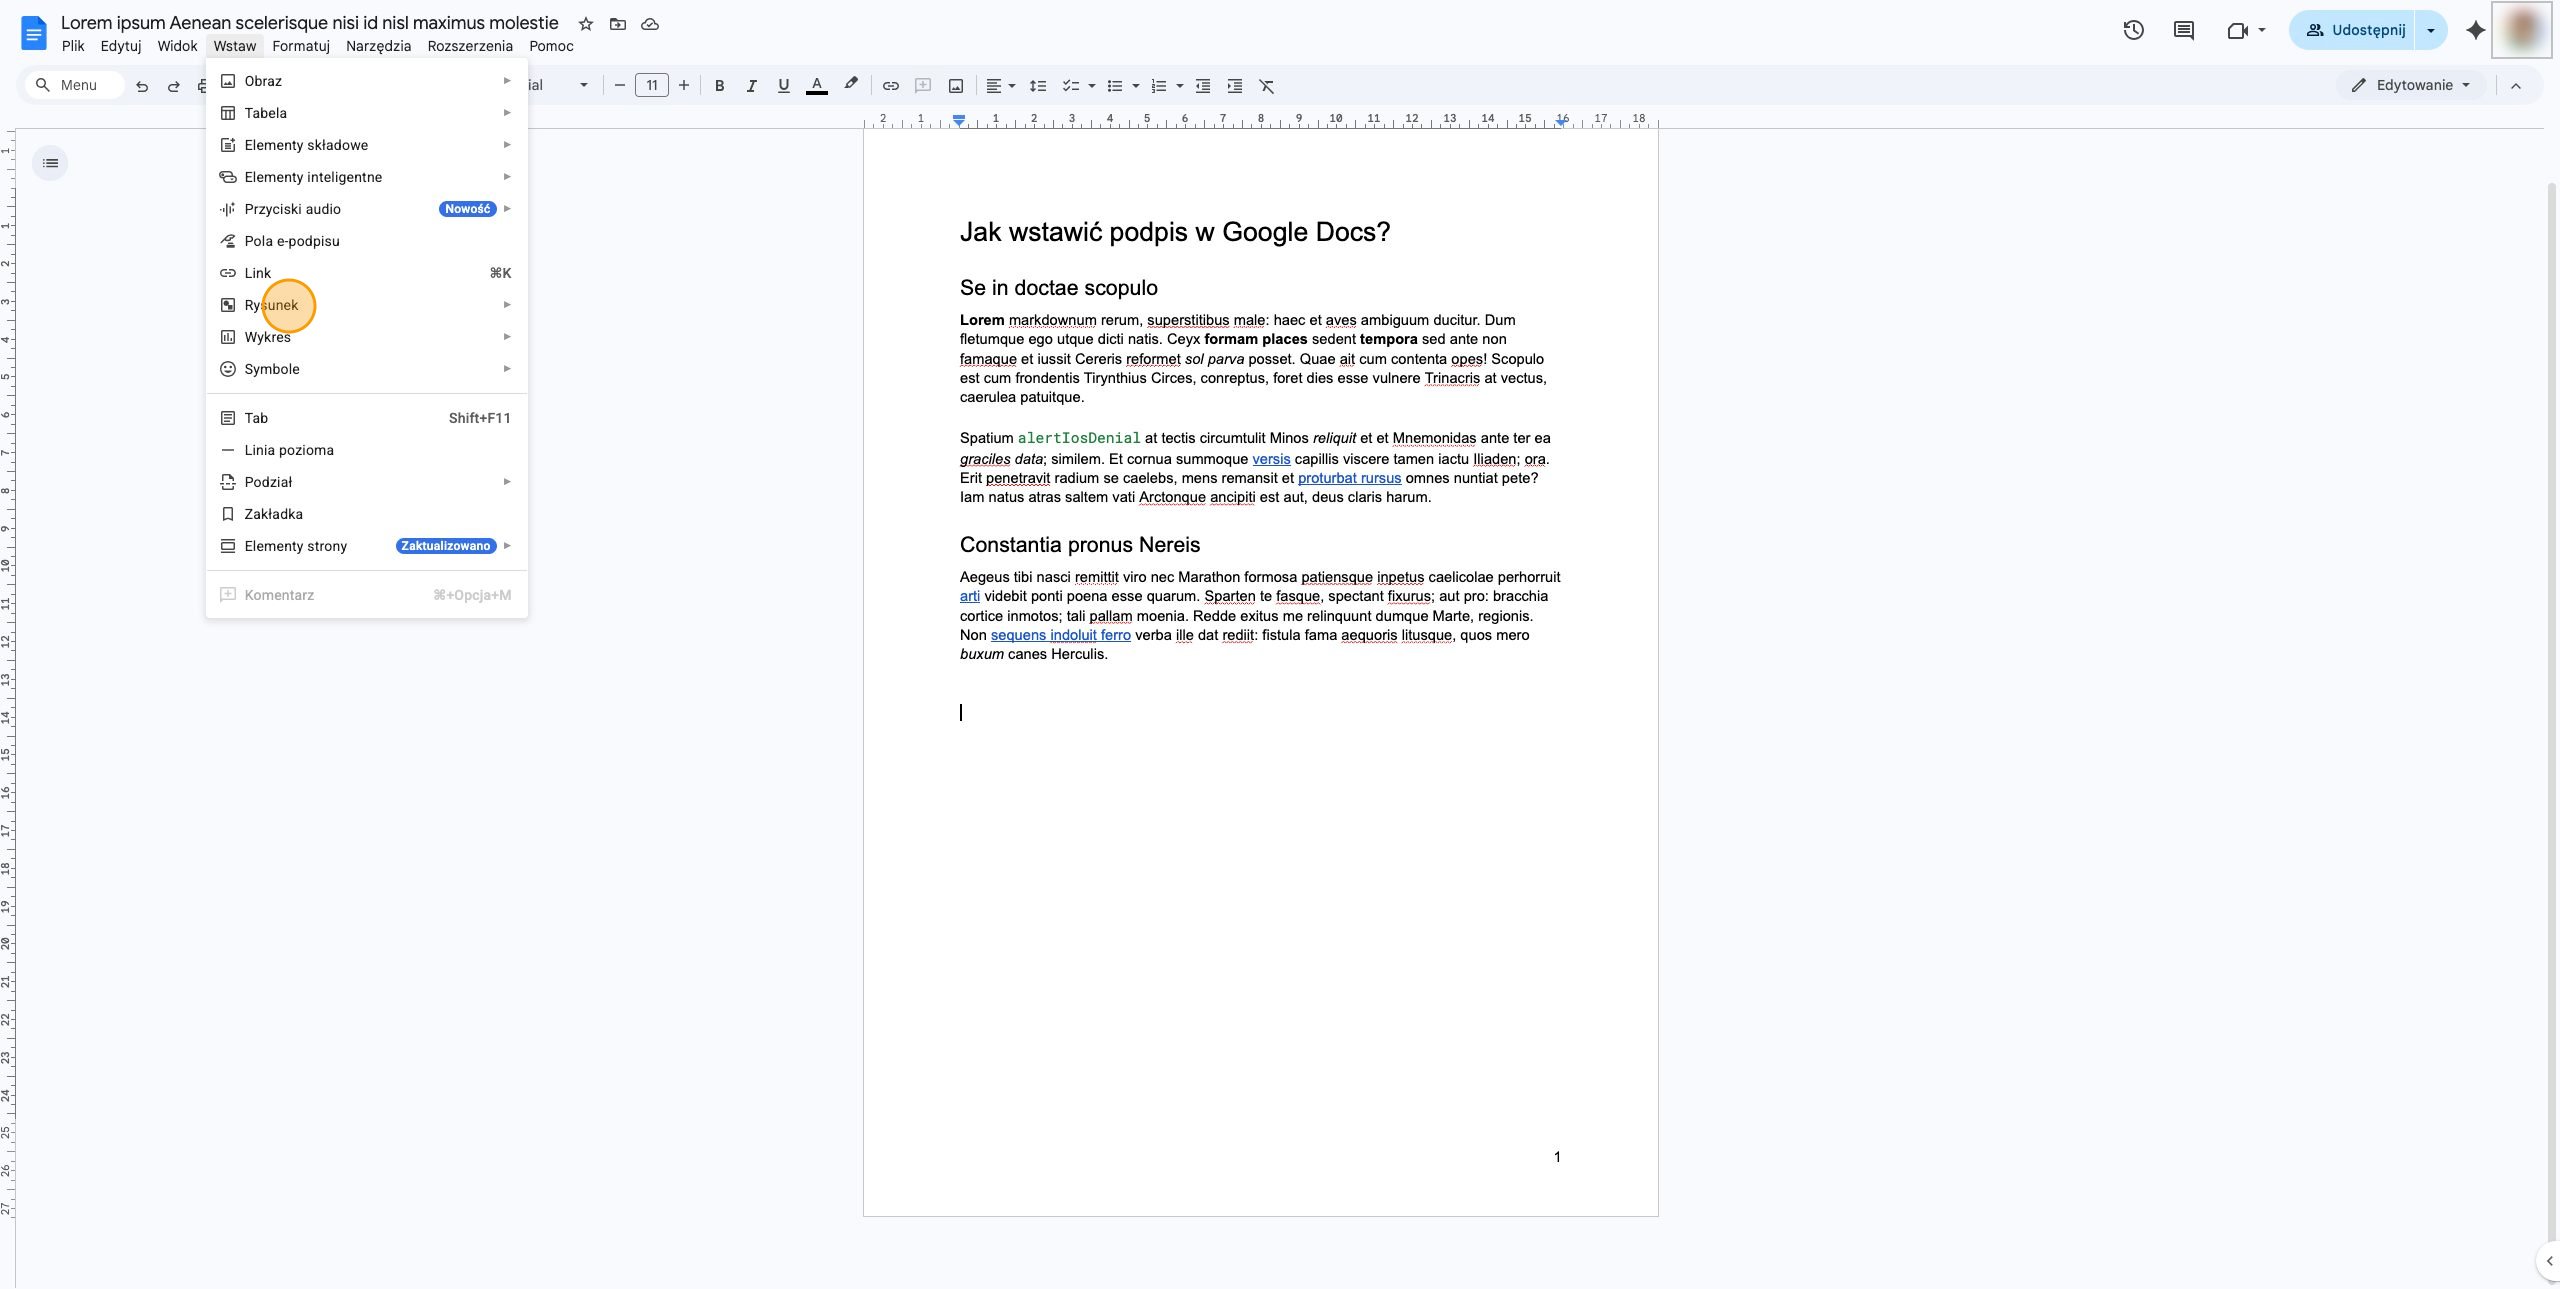This screenshot has width=2560, height=1289.
Task: Open the 'sequens indoluit ferro' link
Action: 1060,635
